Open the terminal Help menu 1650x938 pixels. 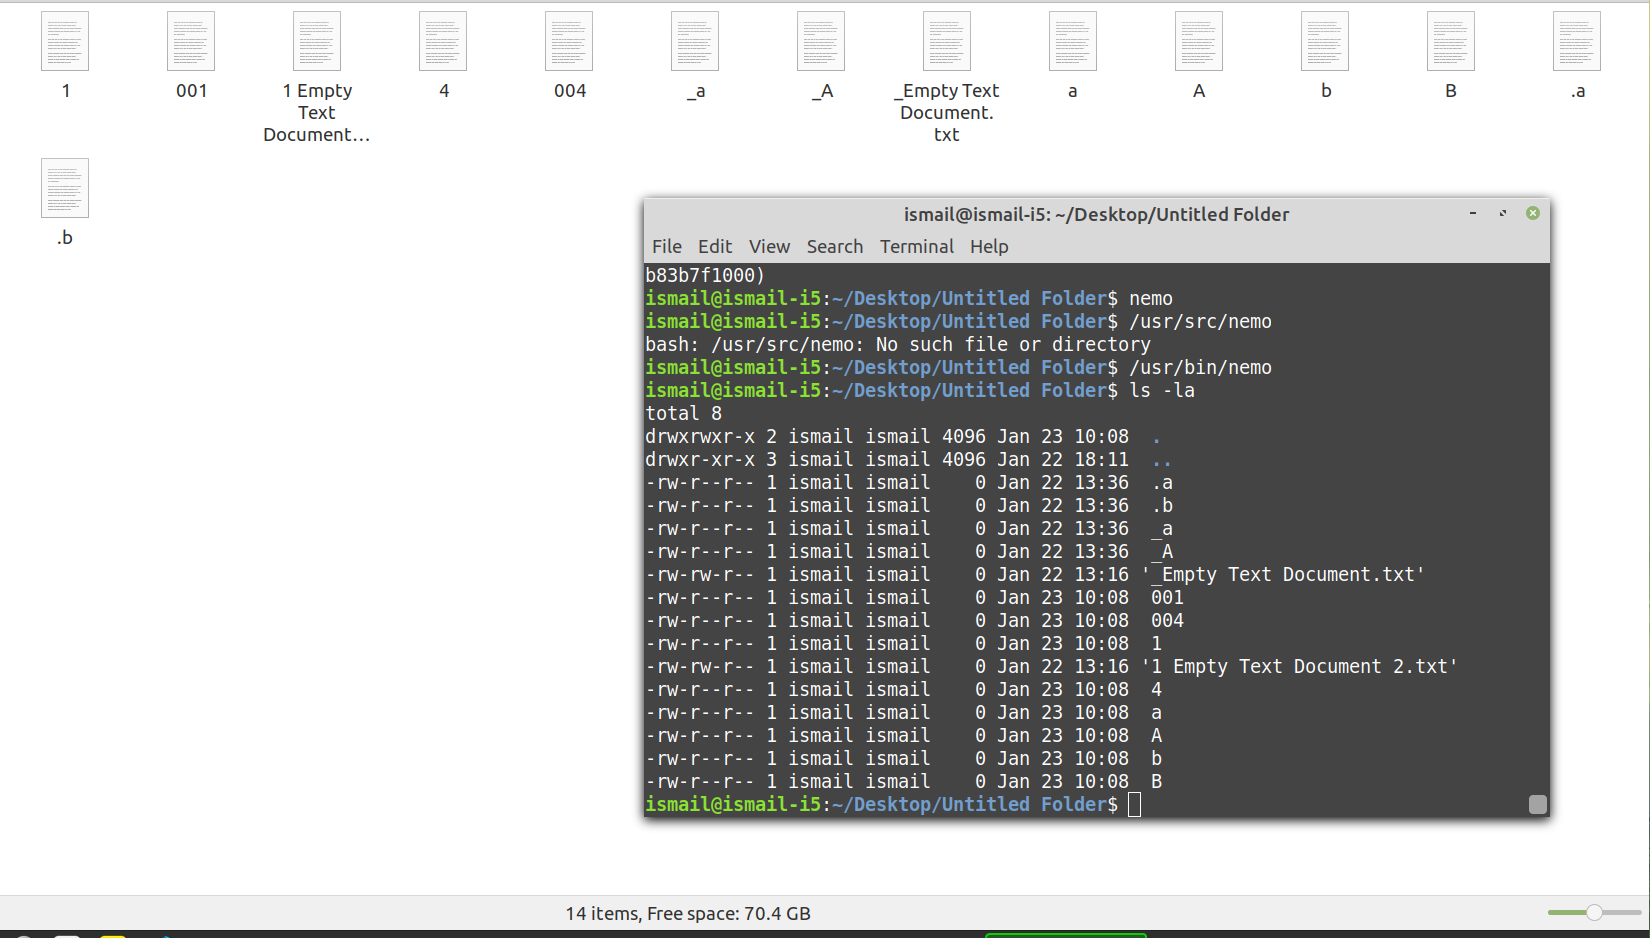(989, 247)
